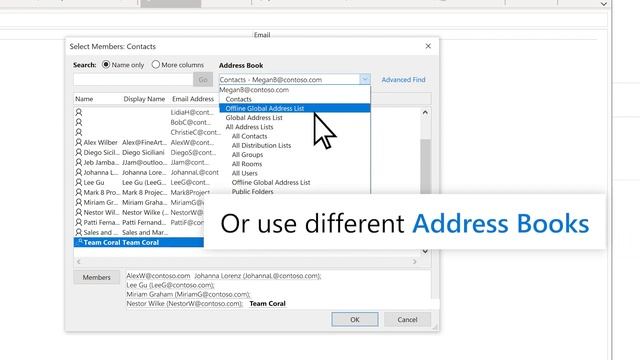Select the contact icon for ChristieC@cont row
640x360 pixels.
pos(79,132)
